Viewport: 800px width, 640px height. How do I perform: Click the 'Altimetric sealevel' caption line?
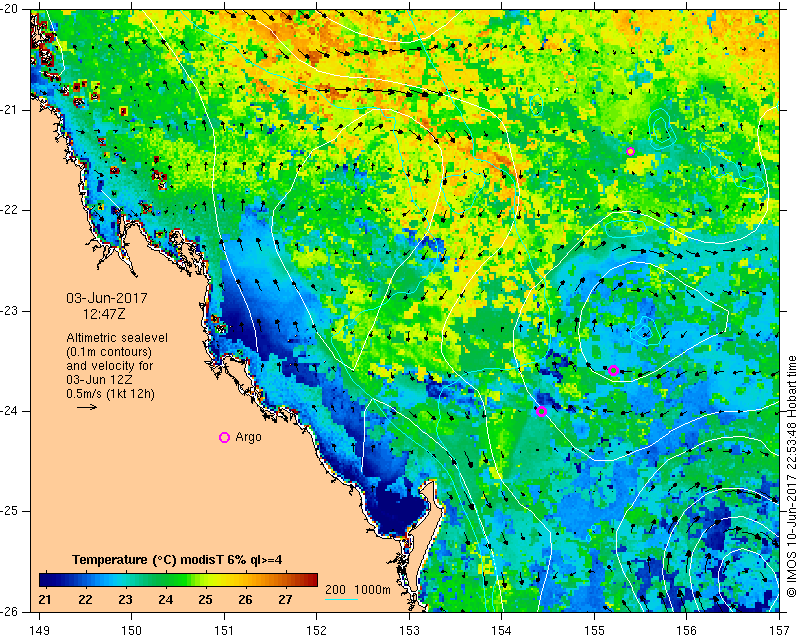117,338
